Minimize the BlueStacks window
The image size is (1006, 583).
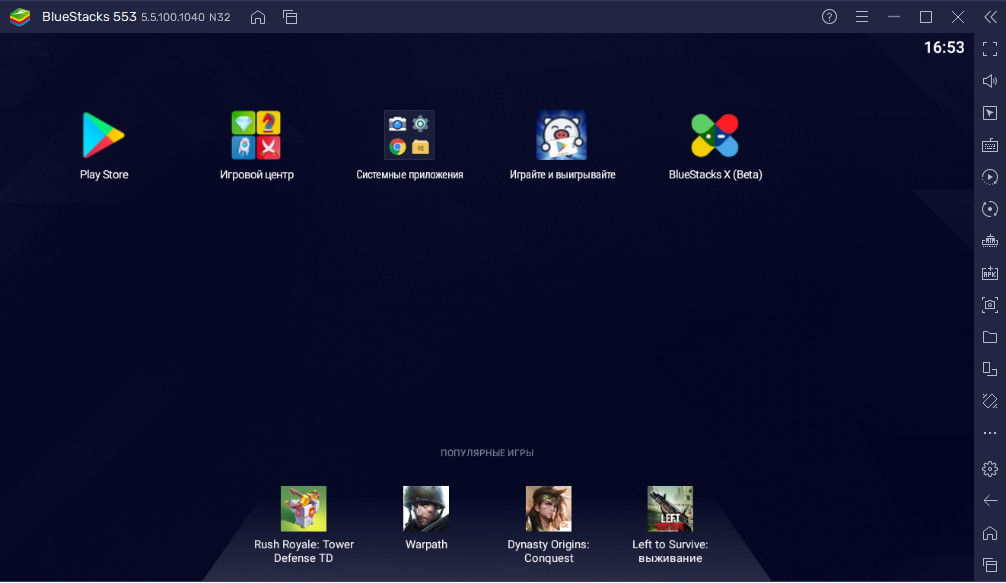click(894, 17)
